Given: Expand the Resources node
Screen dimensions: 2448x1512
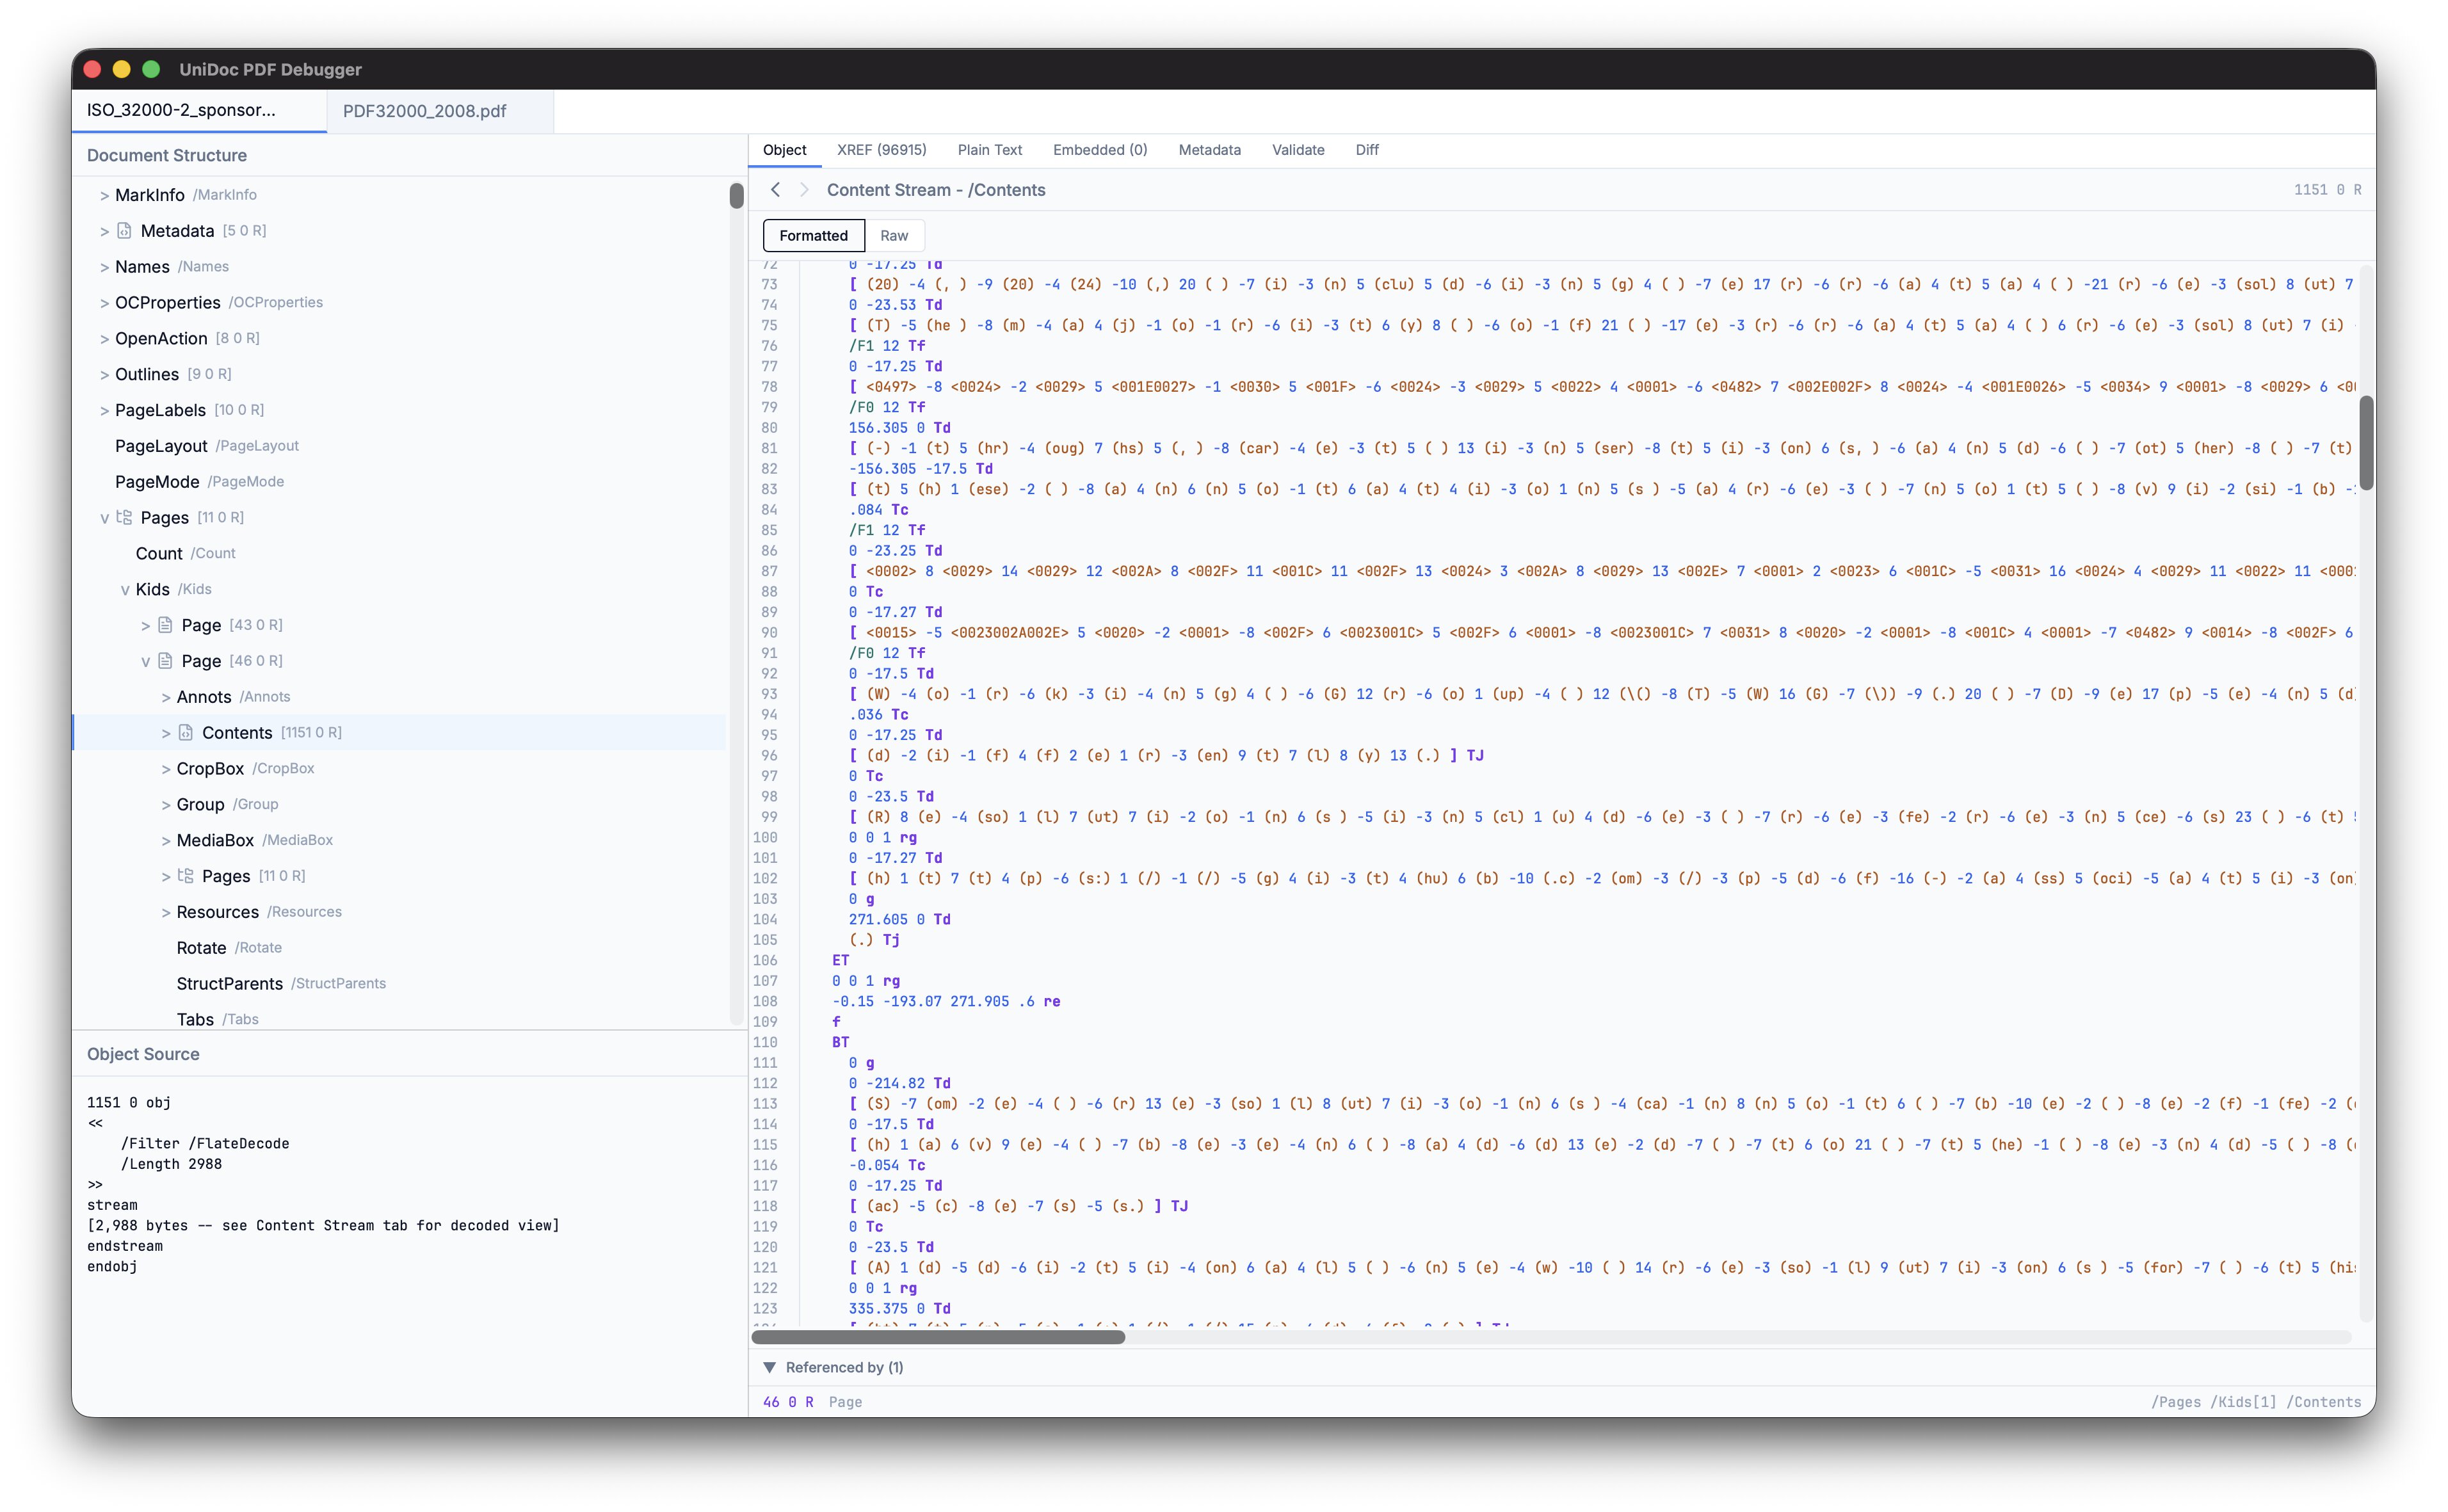Looking at the screenshot, I should point(166,912).
